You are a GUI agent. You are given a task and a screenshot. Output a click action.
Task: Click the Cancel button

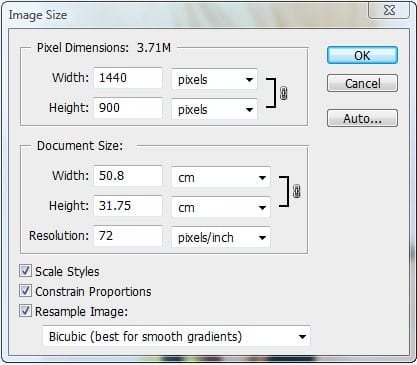coord(362,83)
